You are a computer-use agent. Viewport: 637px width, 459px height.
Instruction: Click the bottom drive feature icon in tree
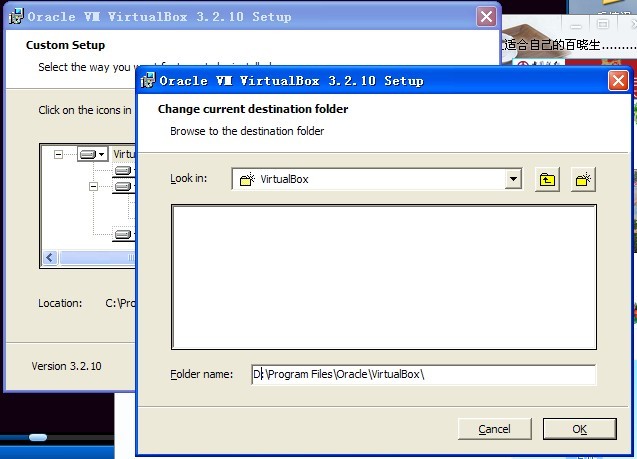tap(123, 234)
